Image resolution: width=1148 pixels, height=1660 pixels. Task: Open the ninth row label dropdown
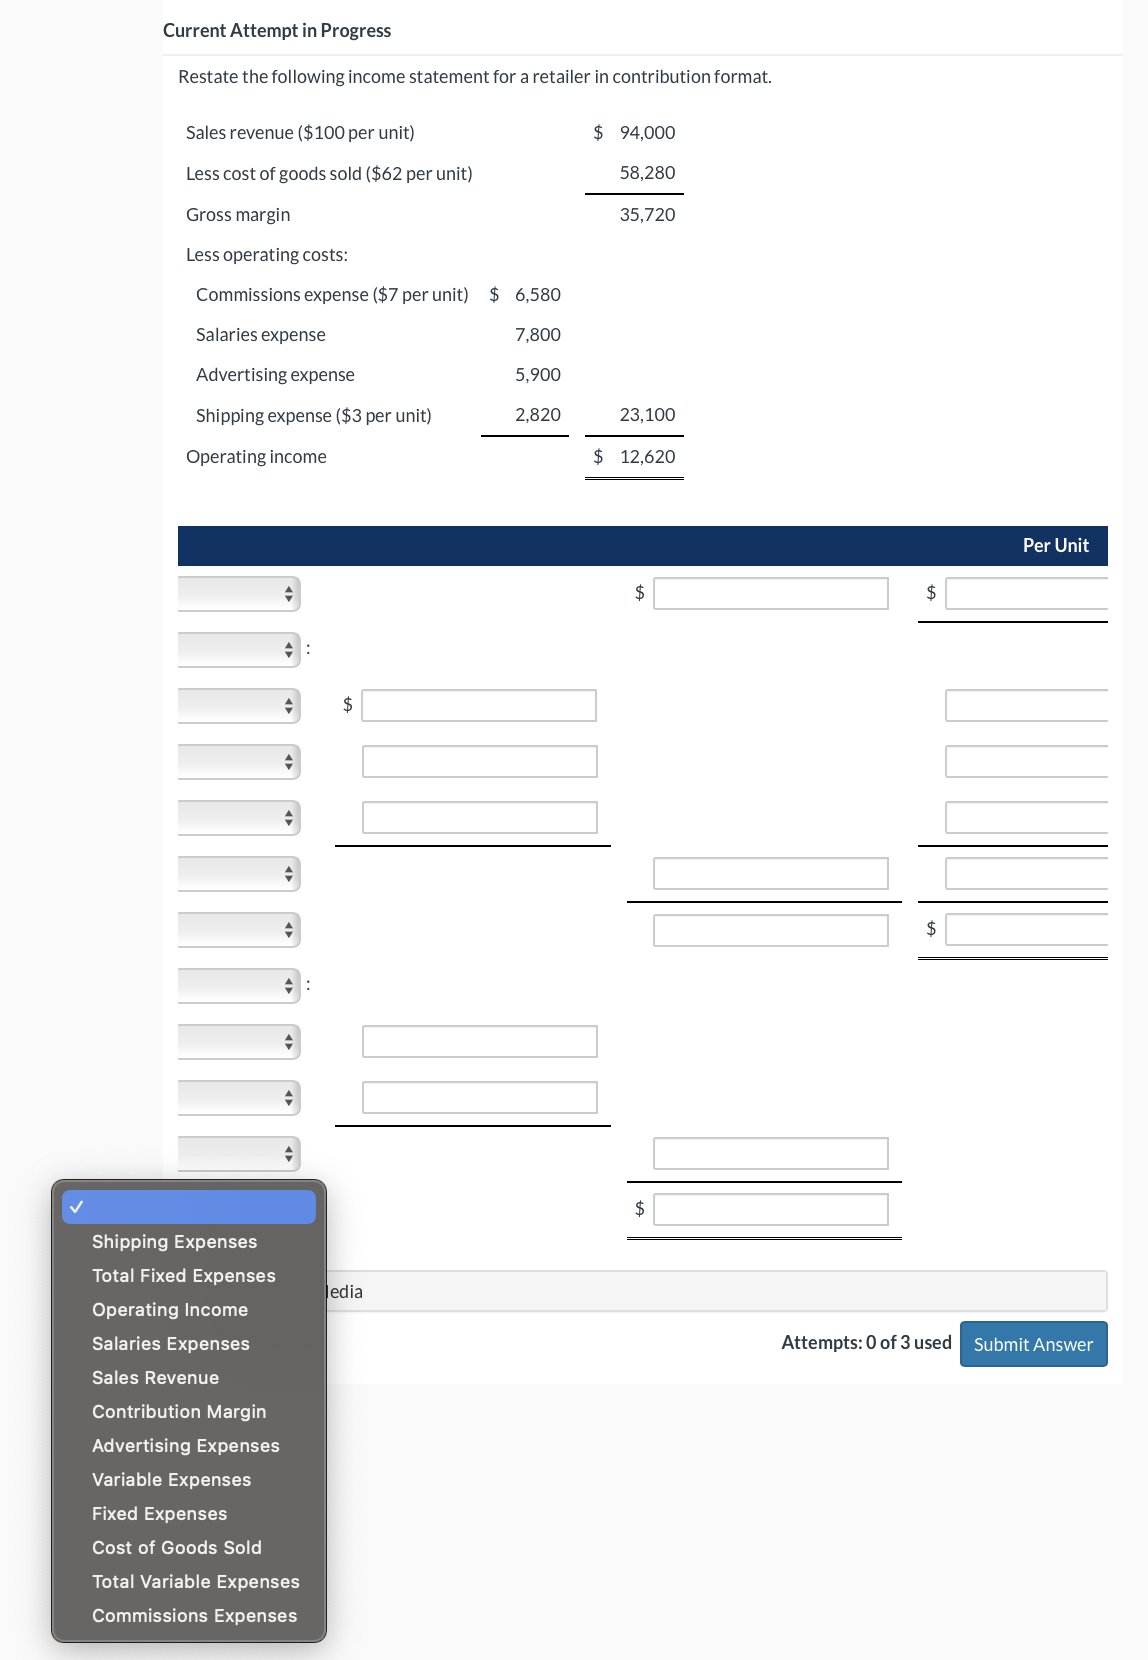tap(239, 1041)
